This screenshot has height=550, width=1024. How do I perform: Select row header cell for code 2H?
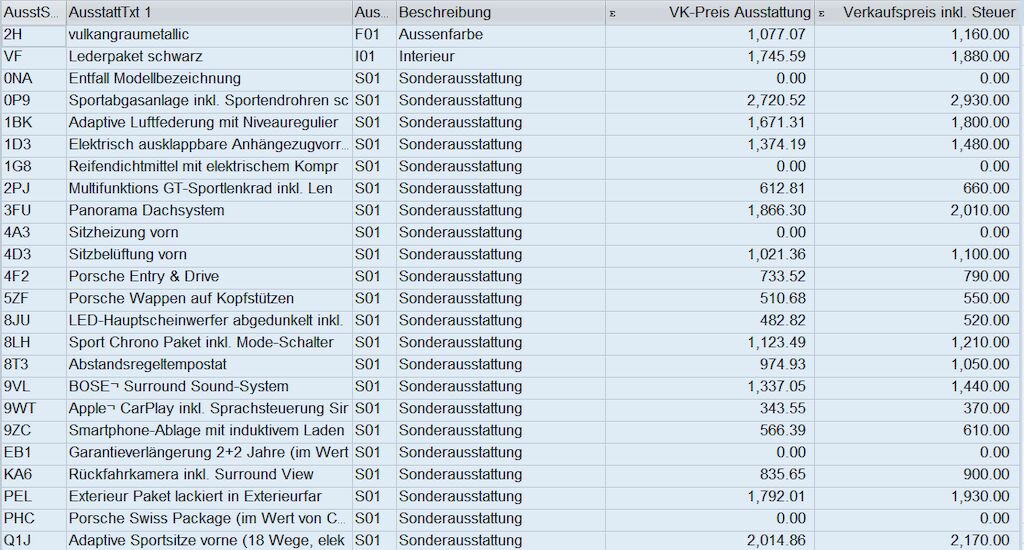click(x=33, y=35)
